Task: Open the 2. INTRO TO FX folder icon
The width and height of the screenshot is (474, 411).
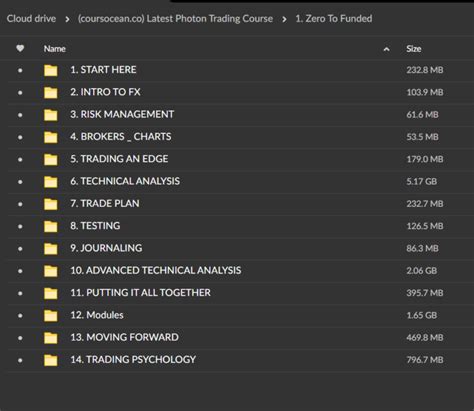Action: [x=51, y=93]
